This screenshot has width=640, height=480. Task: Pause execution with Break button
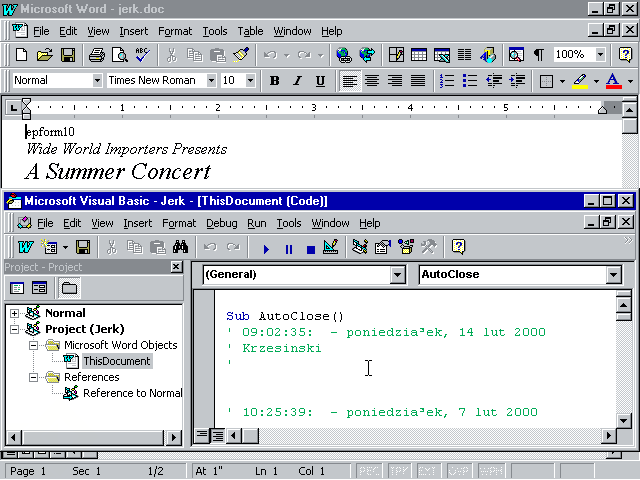coord(289,249)
